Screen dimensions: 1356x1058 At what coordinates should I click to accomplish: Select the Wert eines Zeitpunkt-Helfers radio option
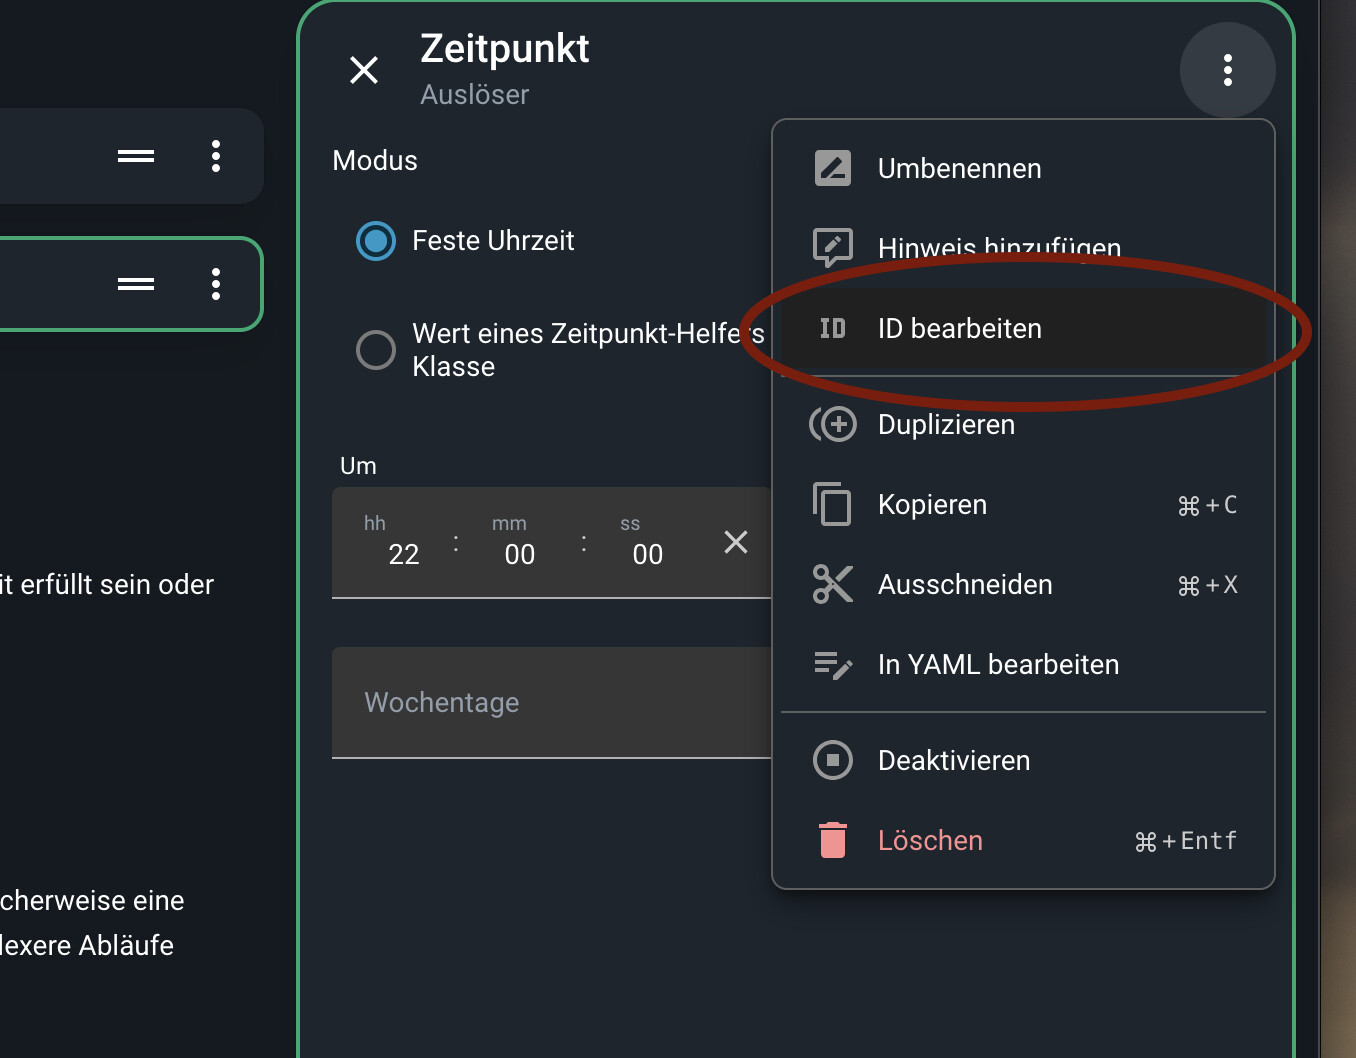point(376,350)
